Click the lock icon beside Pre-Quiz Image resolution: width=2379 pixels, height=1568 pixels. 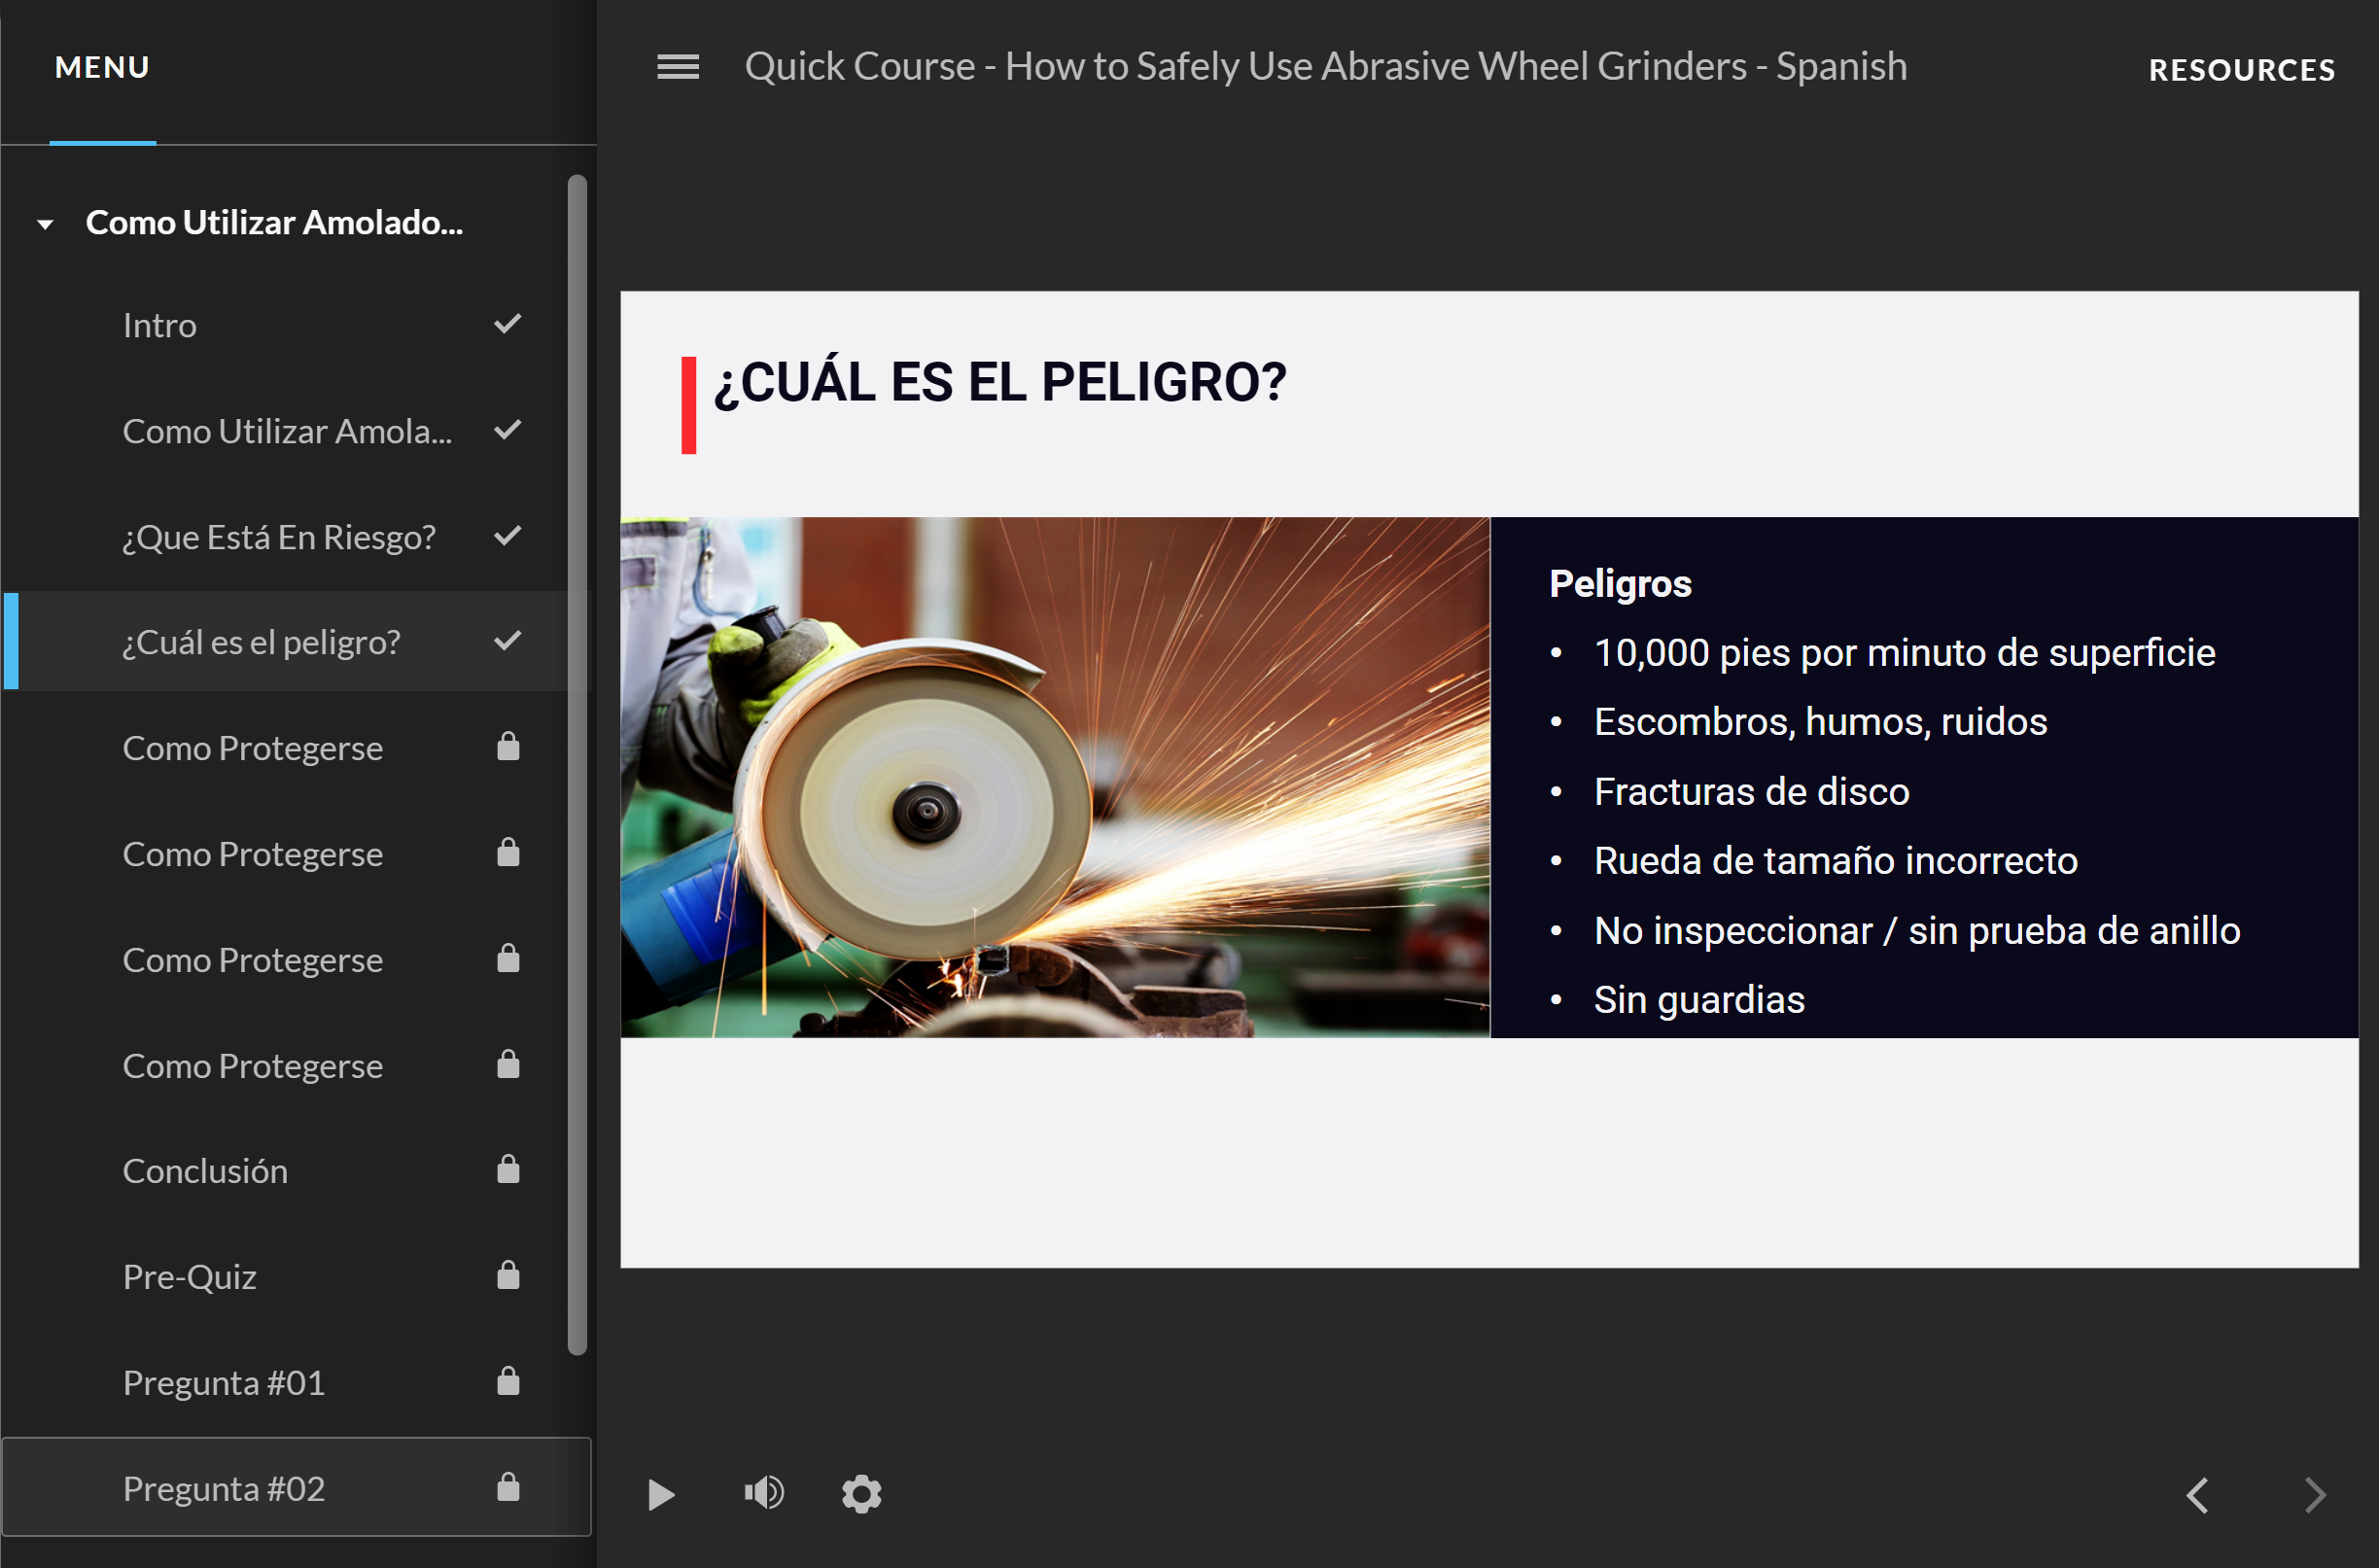click(508, 1275)
